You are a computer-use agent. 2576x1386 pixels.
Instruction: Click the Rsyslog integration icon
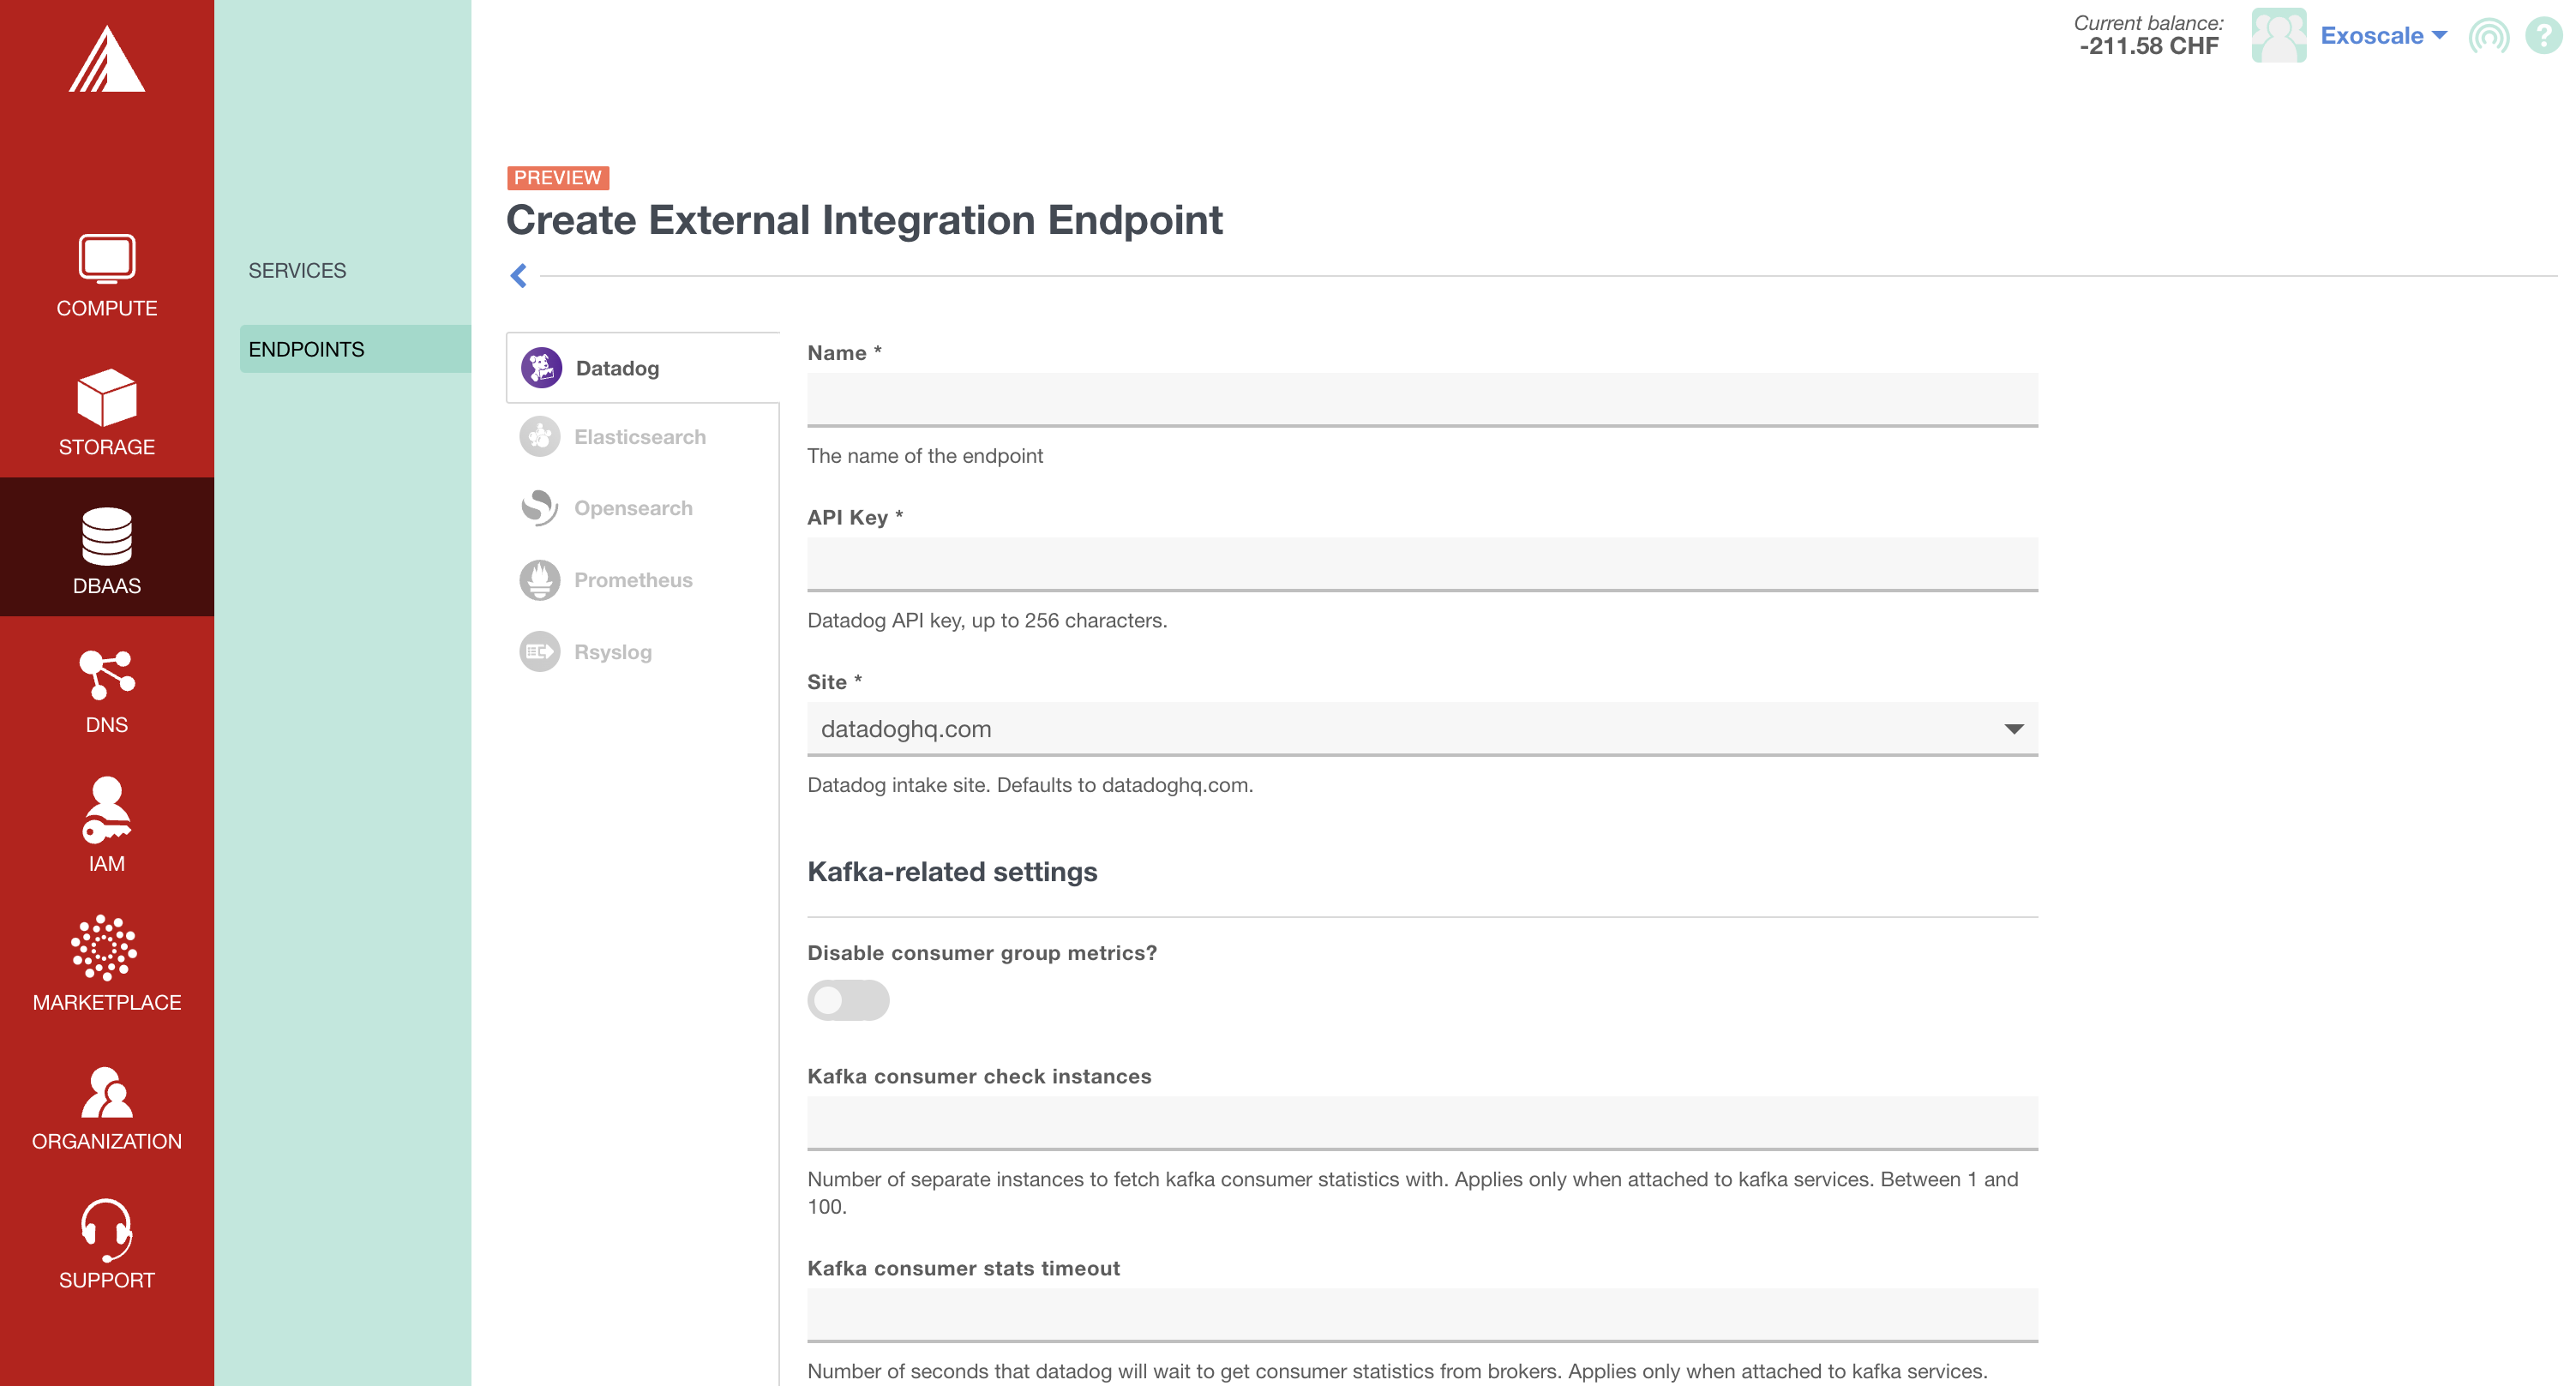point(539,651)
